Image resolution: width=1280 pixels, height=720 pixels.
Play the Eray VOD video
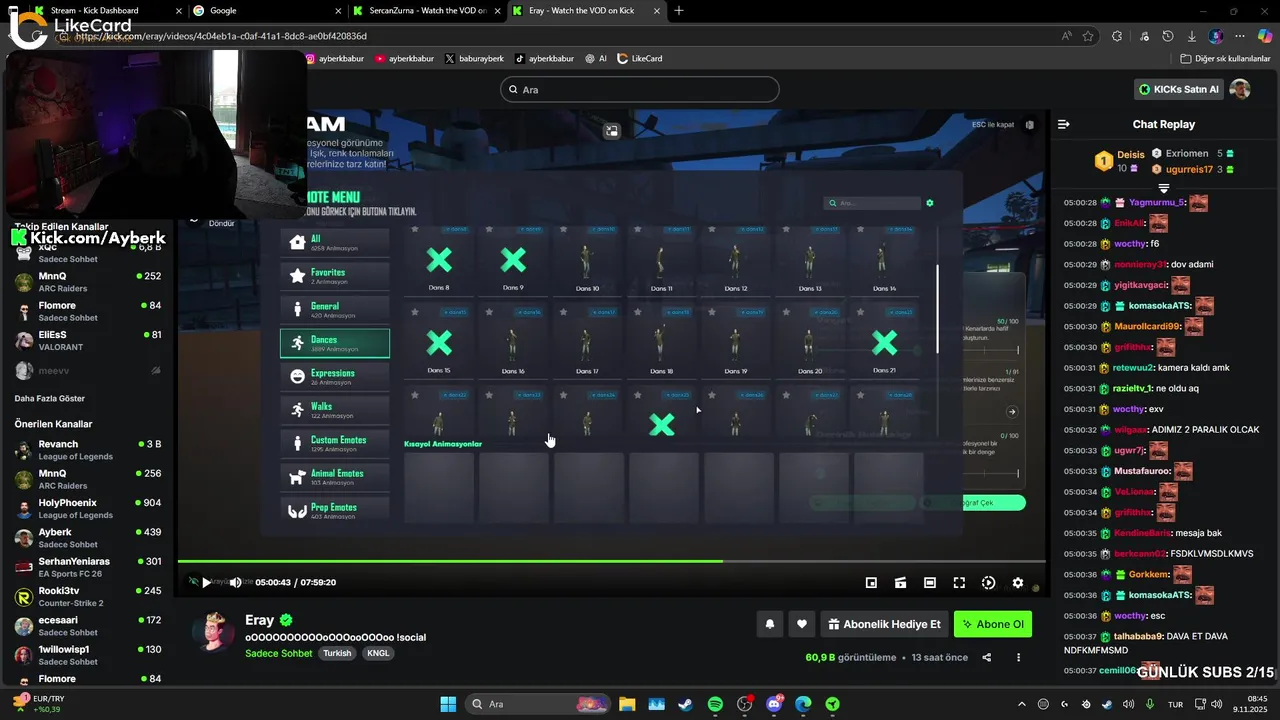click(x=206, y=582)
